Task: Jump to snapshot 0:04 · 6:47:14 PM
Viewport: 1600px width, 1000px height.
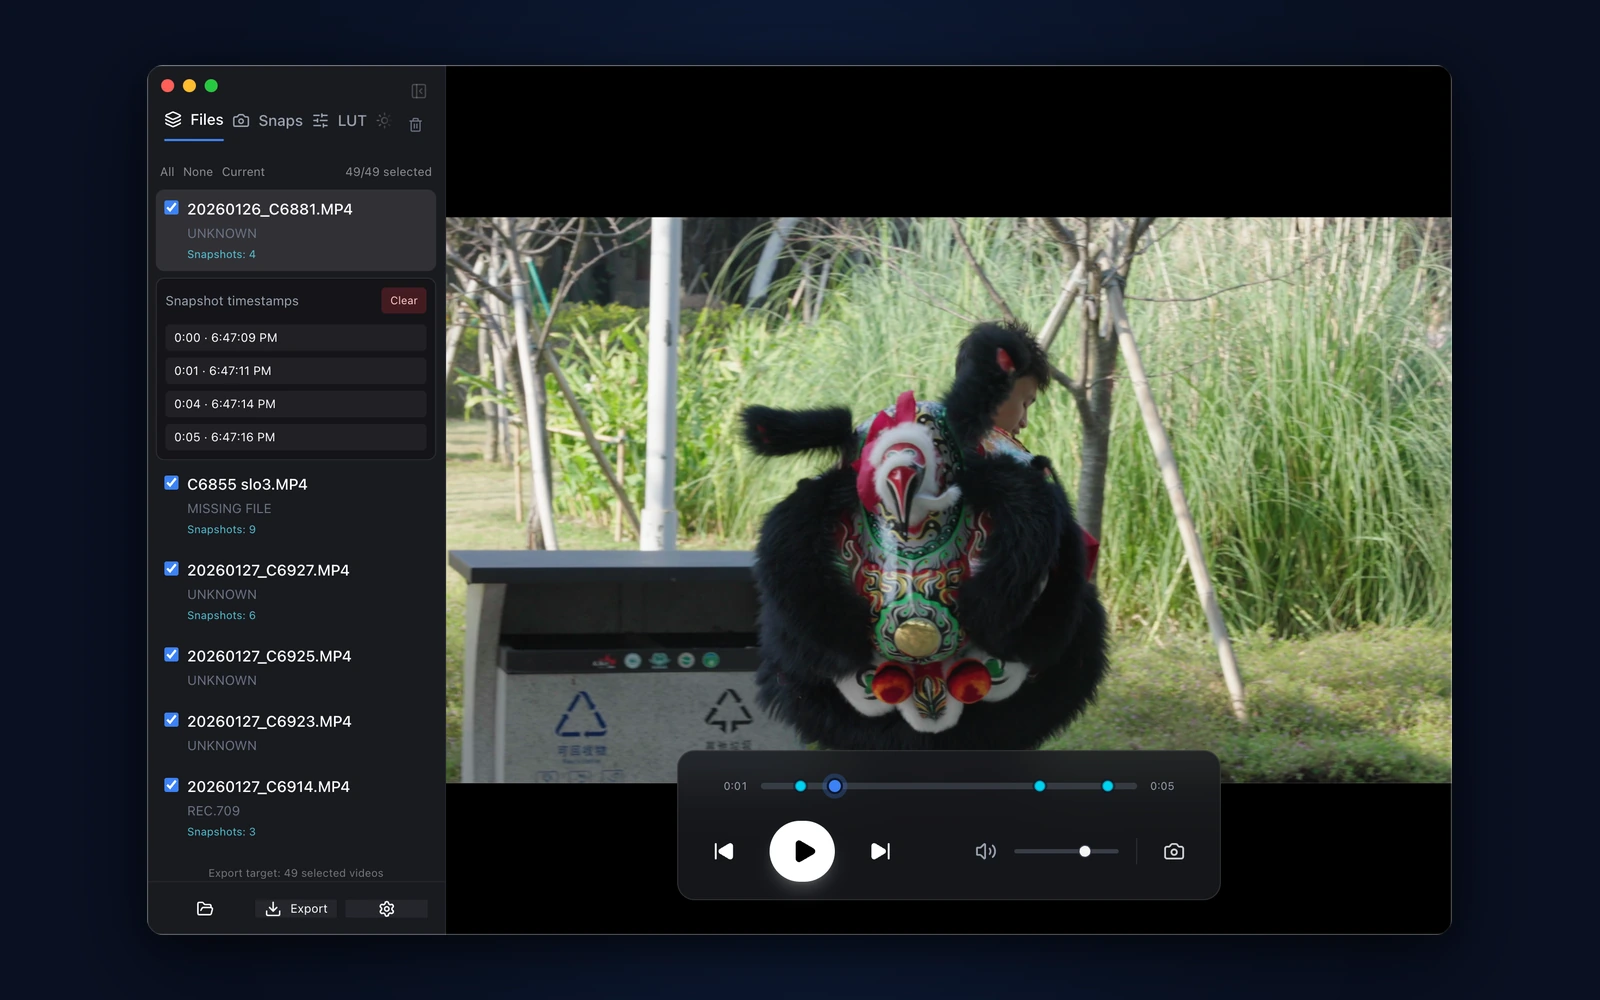Action: pyautogui.click(x=296, y=404)
